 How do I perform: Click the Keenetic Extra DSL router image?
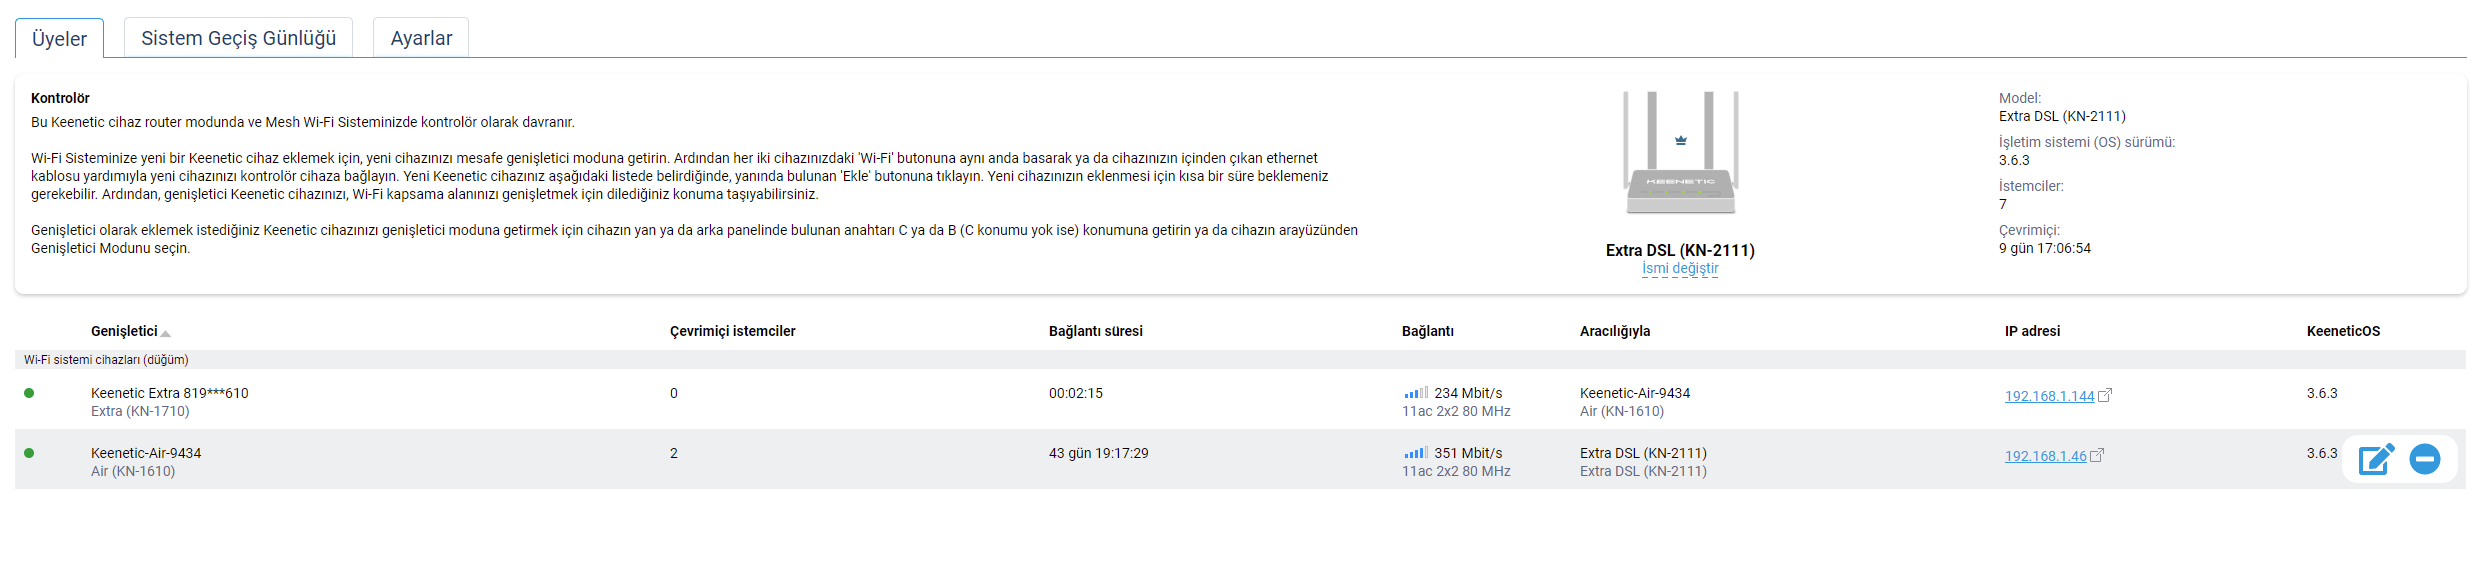(x=1680, y=152)
